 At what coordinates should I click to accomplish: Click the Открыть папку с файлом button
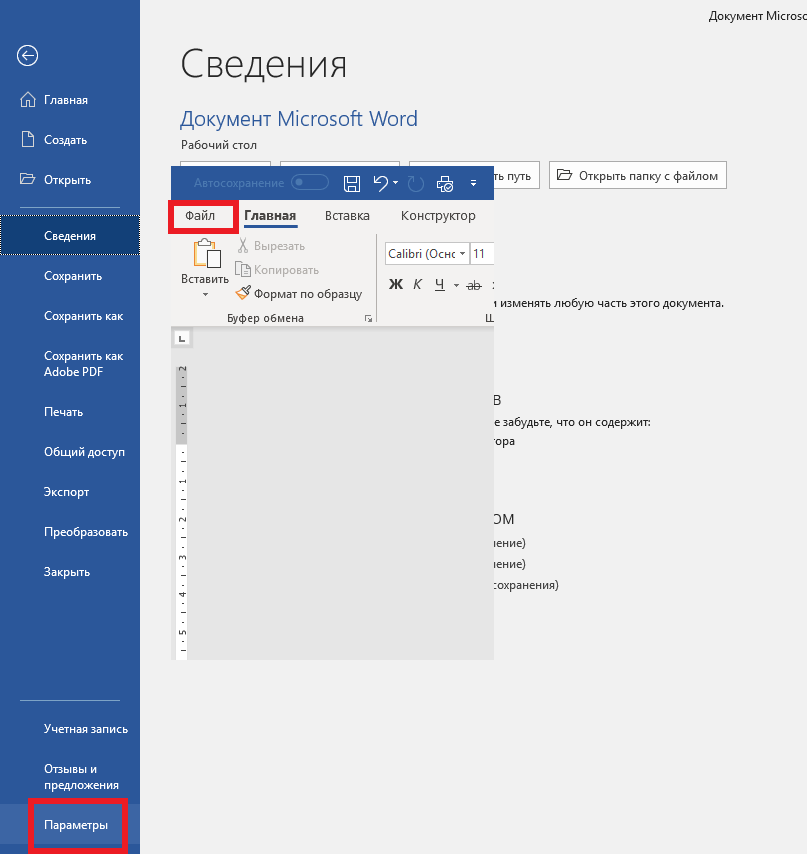pos(638,176)
